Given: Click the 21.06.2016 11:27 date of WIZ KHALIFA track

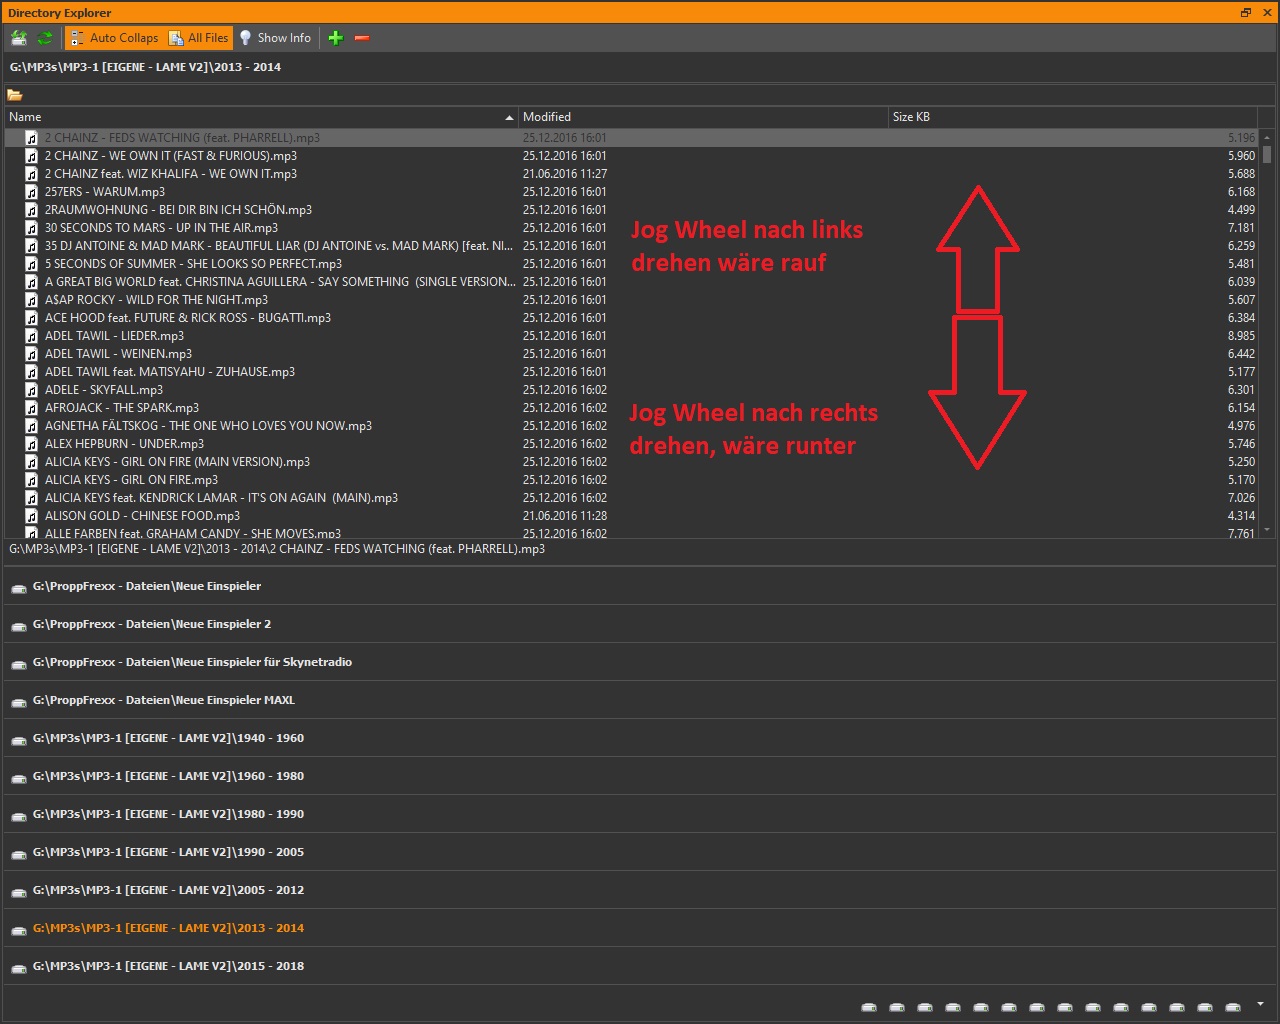Looking at the screenshot, I should coord(565,174).
